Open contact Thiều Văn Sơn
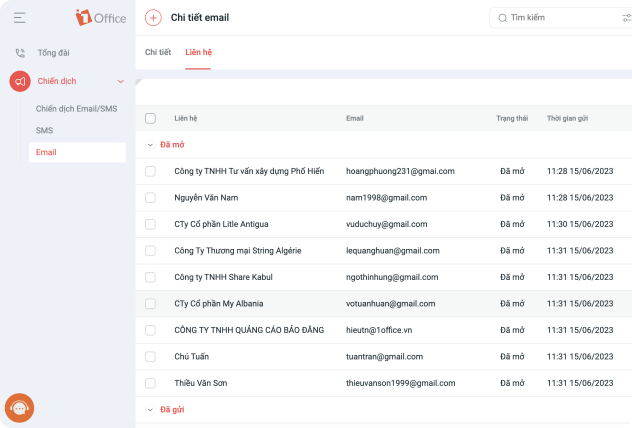Image resolution: width=632 pixels, height=428 pixels. [201, 383]
